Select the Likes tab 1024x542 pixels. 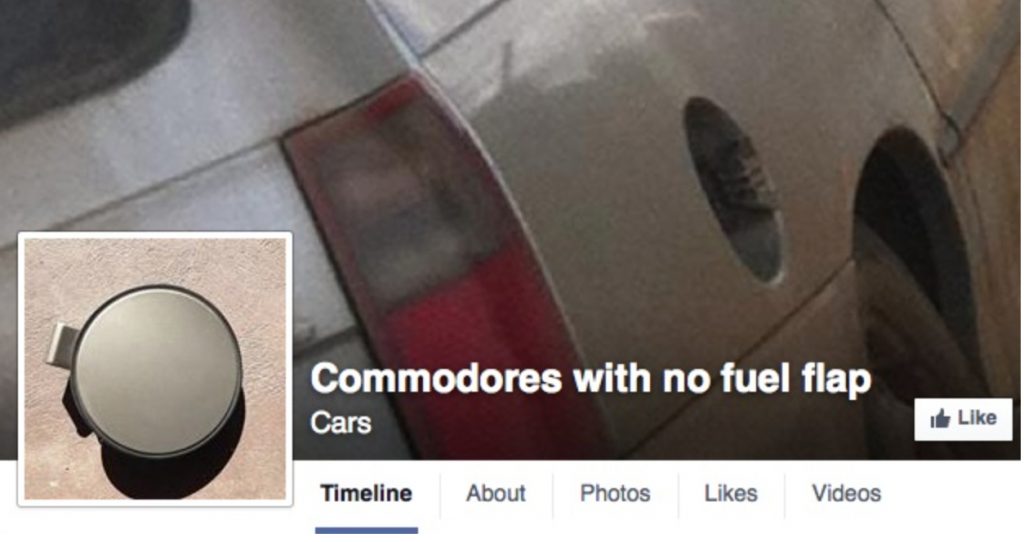point(731,493)
